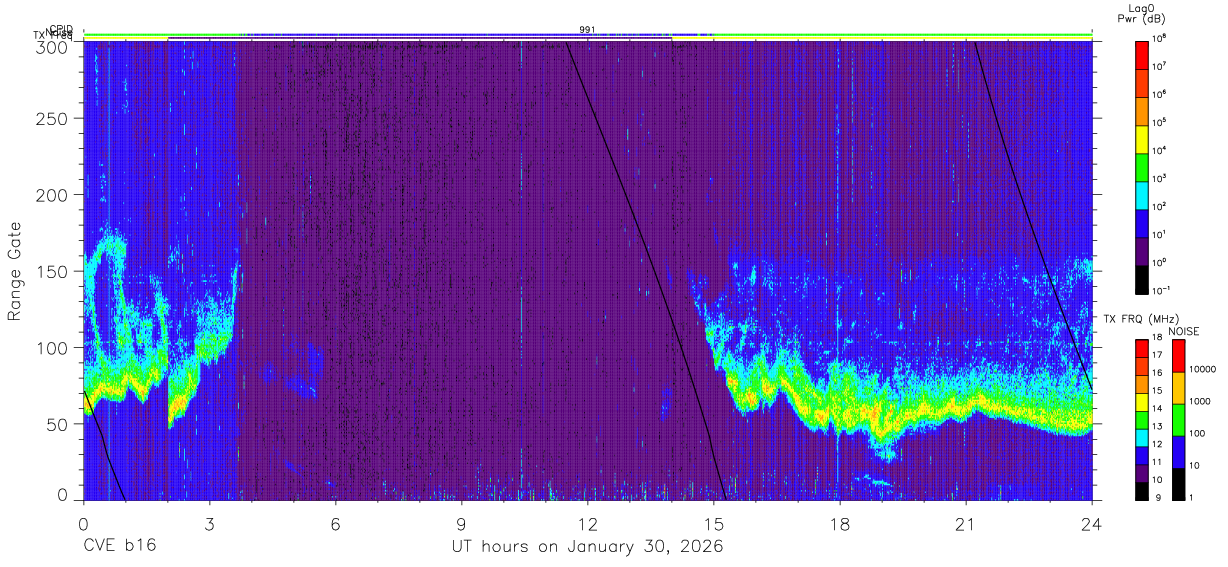Screen dimensions: 1228x567
Task: Click the '12' tick on the UT hours axis
Action: (587, 524)
